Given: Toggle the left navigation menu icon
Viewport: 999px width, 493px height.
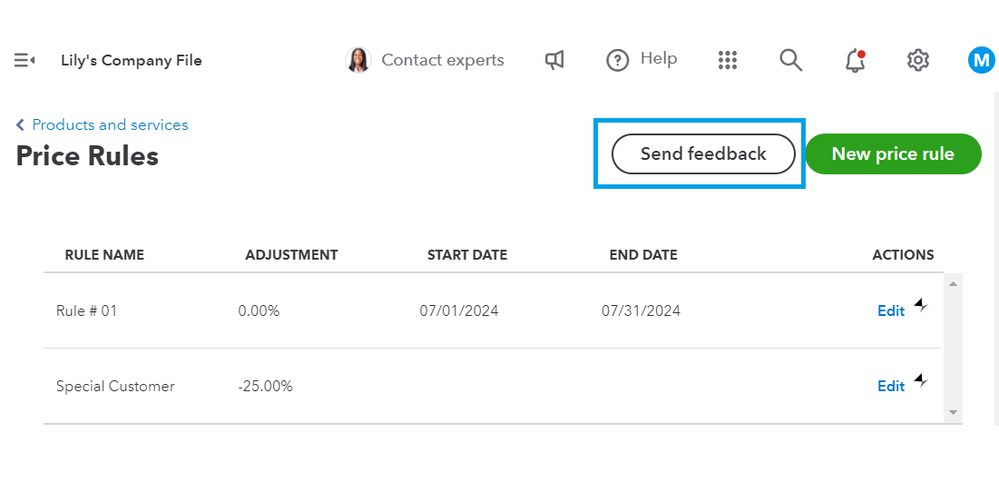Looking at the screenshot, I should 25,61.
